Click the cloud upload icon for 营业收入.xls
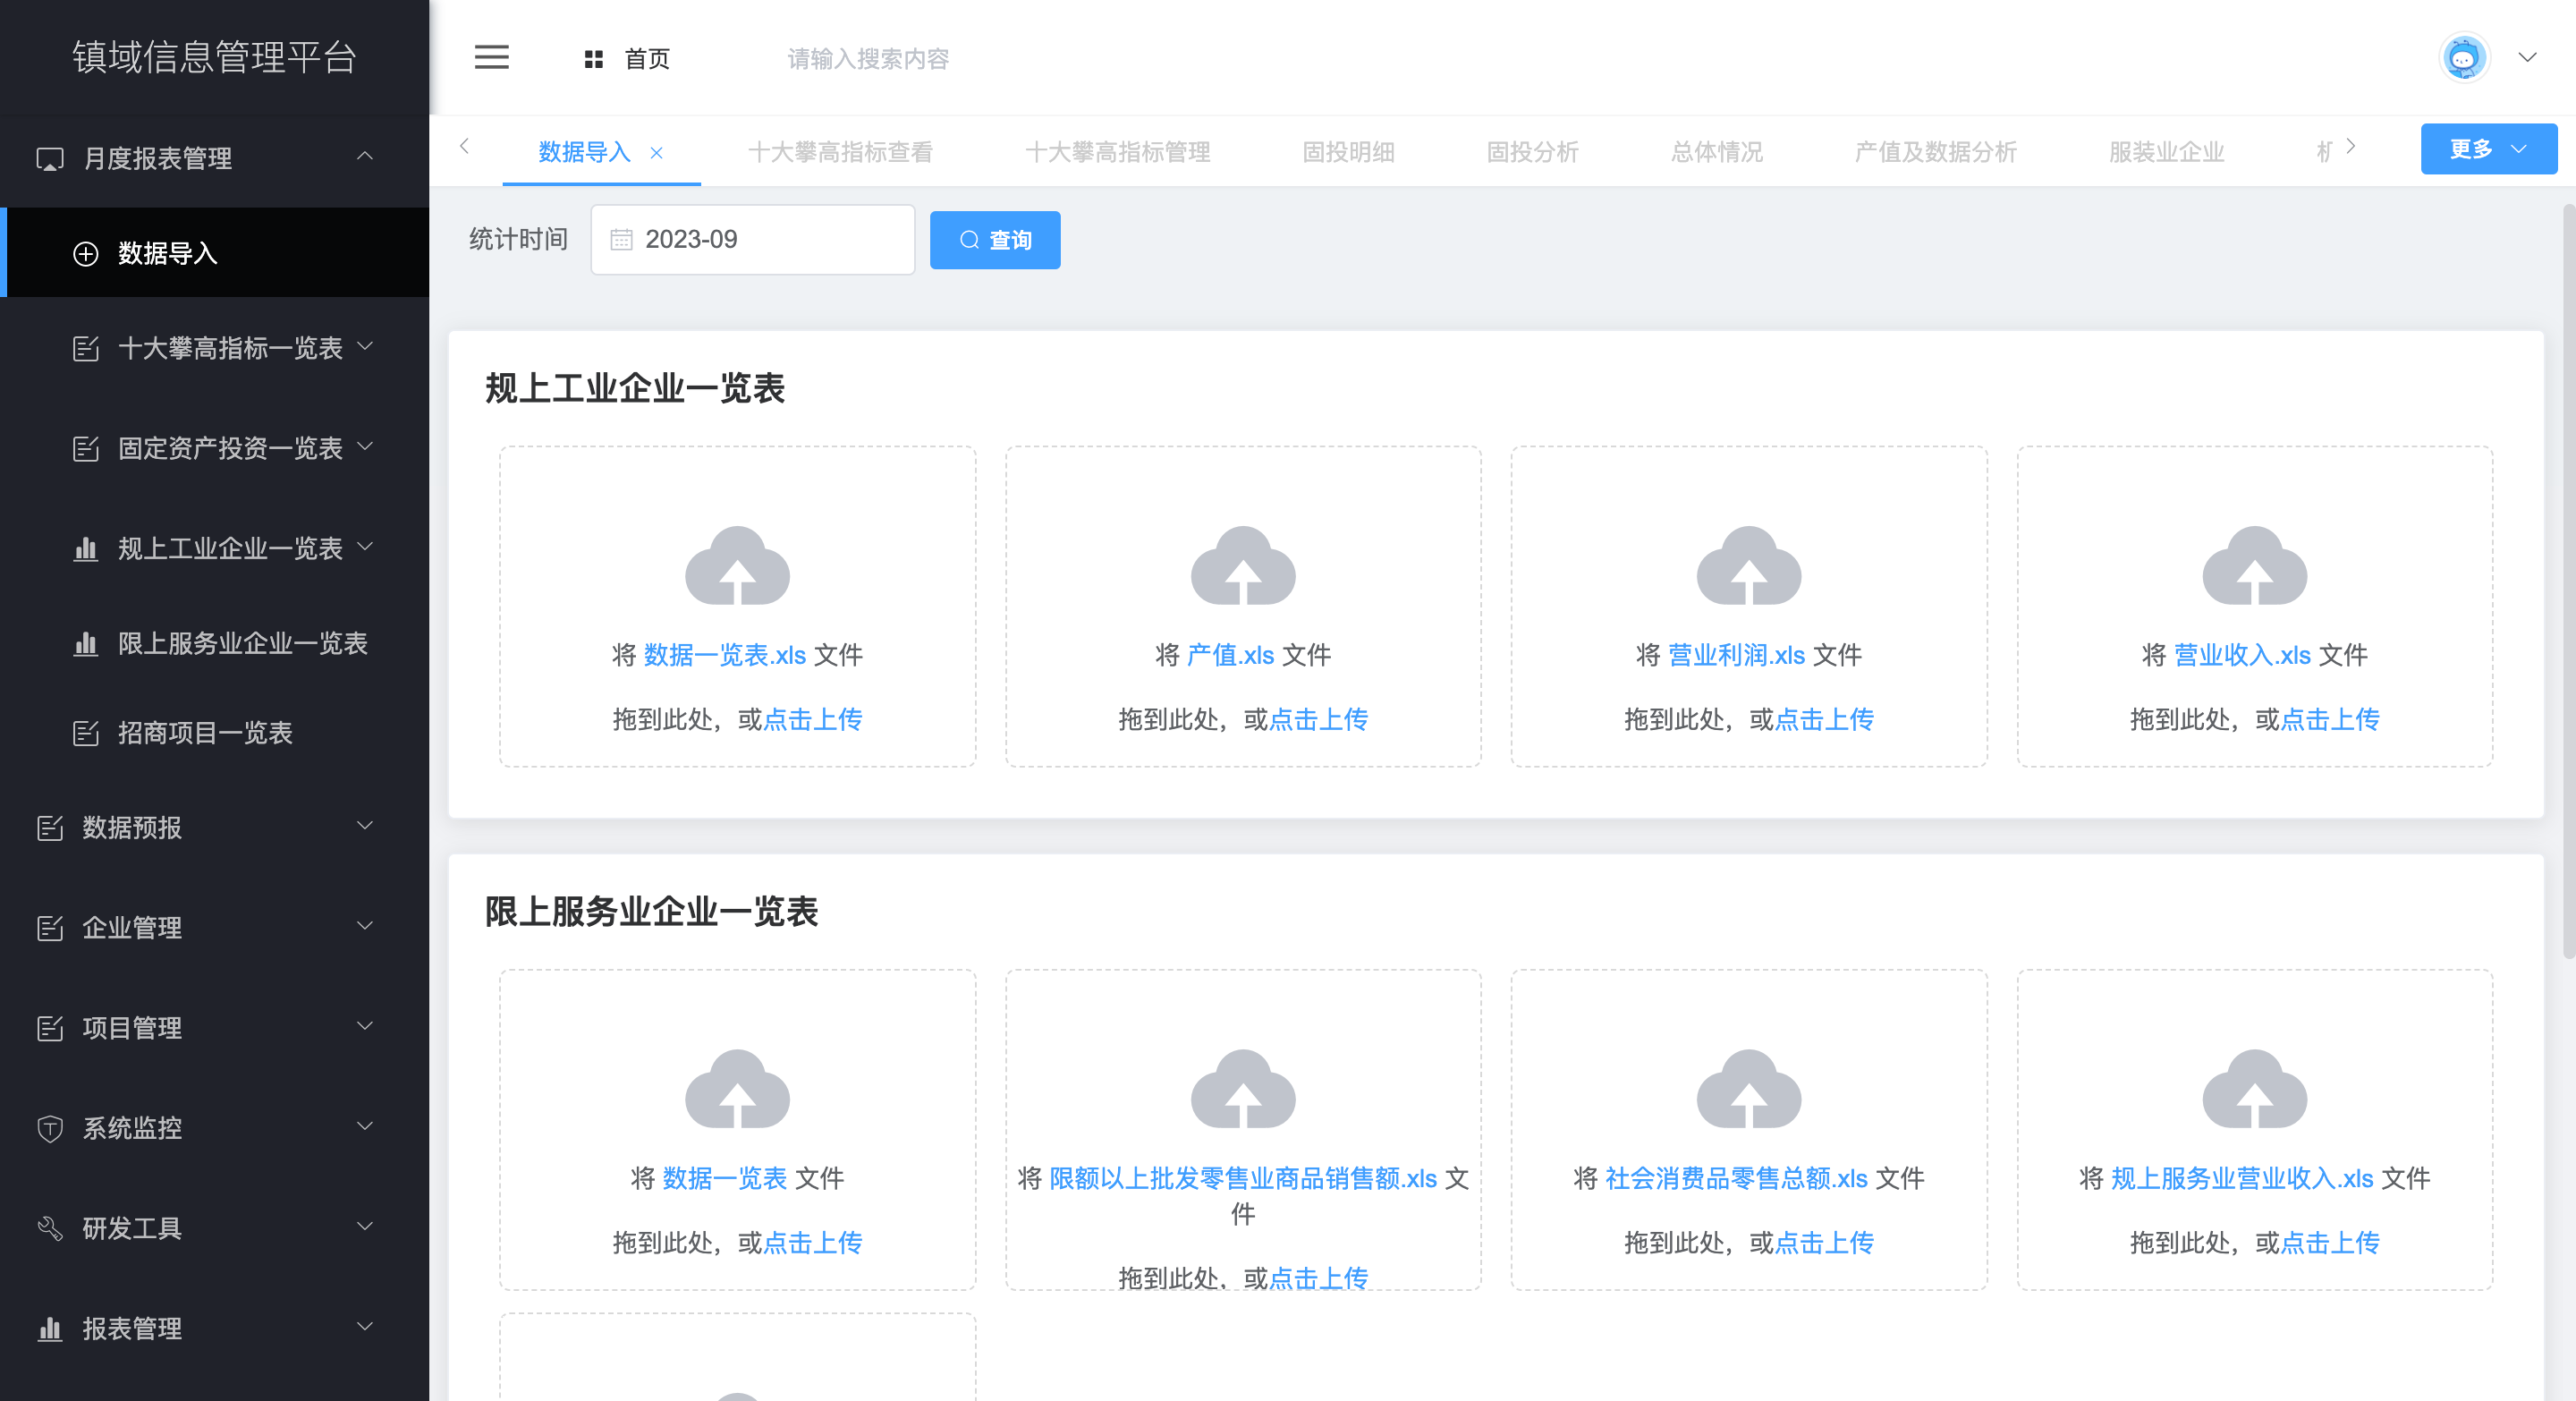The width and height of the screenshot is (2576, 1401). (2255, 565)
